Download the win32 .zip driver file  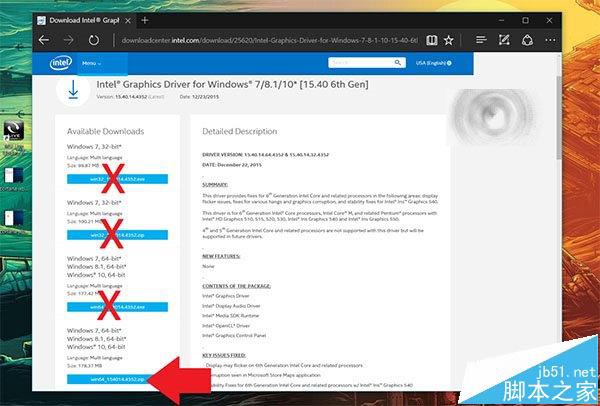(x=117, y=235)
